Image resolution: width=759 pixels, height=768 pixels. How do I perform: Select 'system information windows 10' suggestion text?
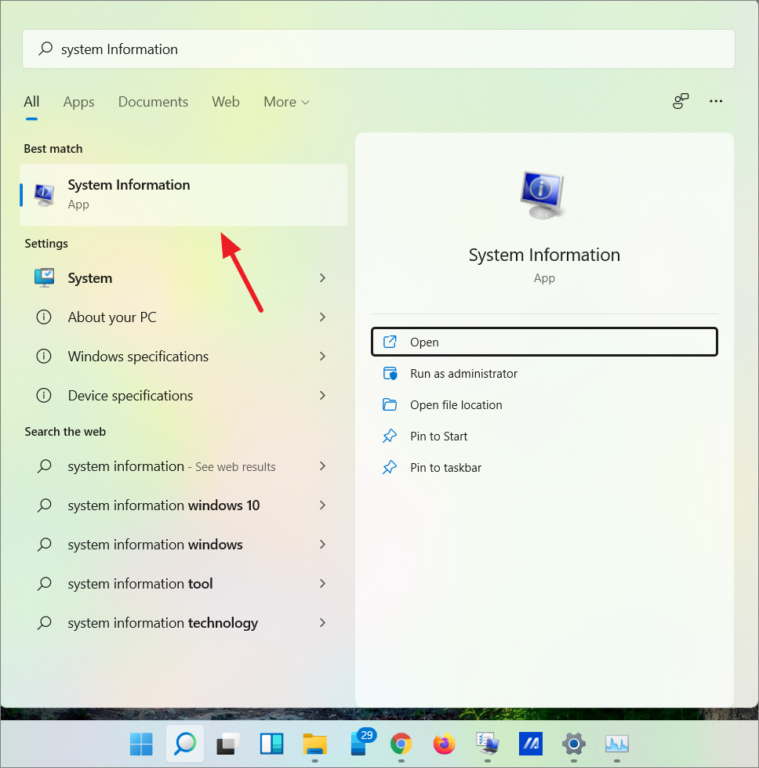click(x=164, y=505)
